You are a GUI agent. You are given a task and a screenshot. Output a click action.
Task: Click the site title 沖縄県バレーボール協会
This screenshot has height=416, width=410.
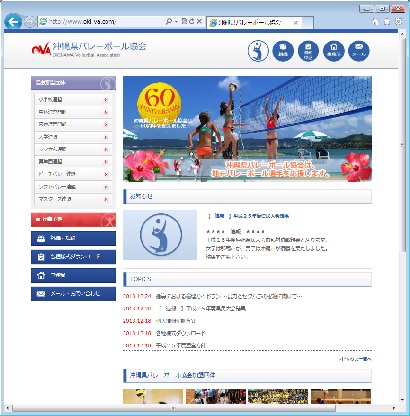[x=99, y=46]
